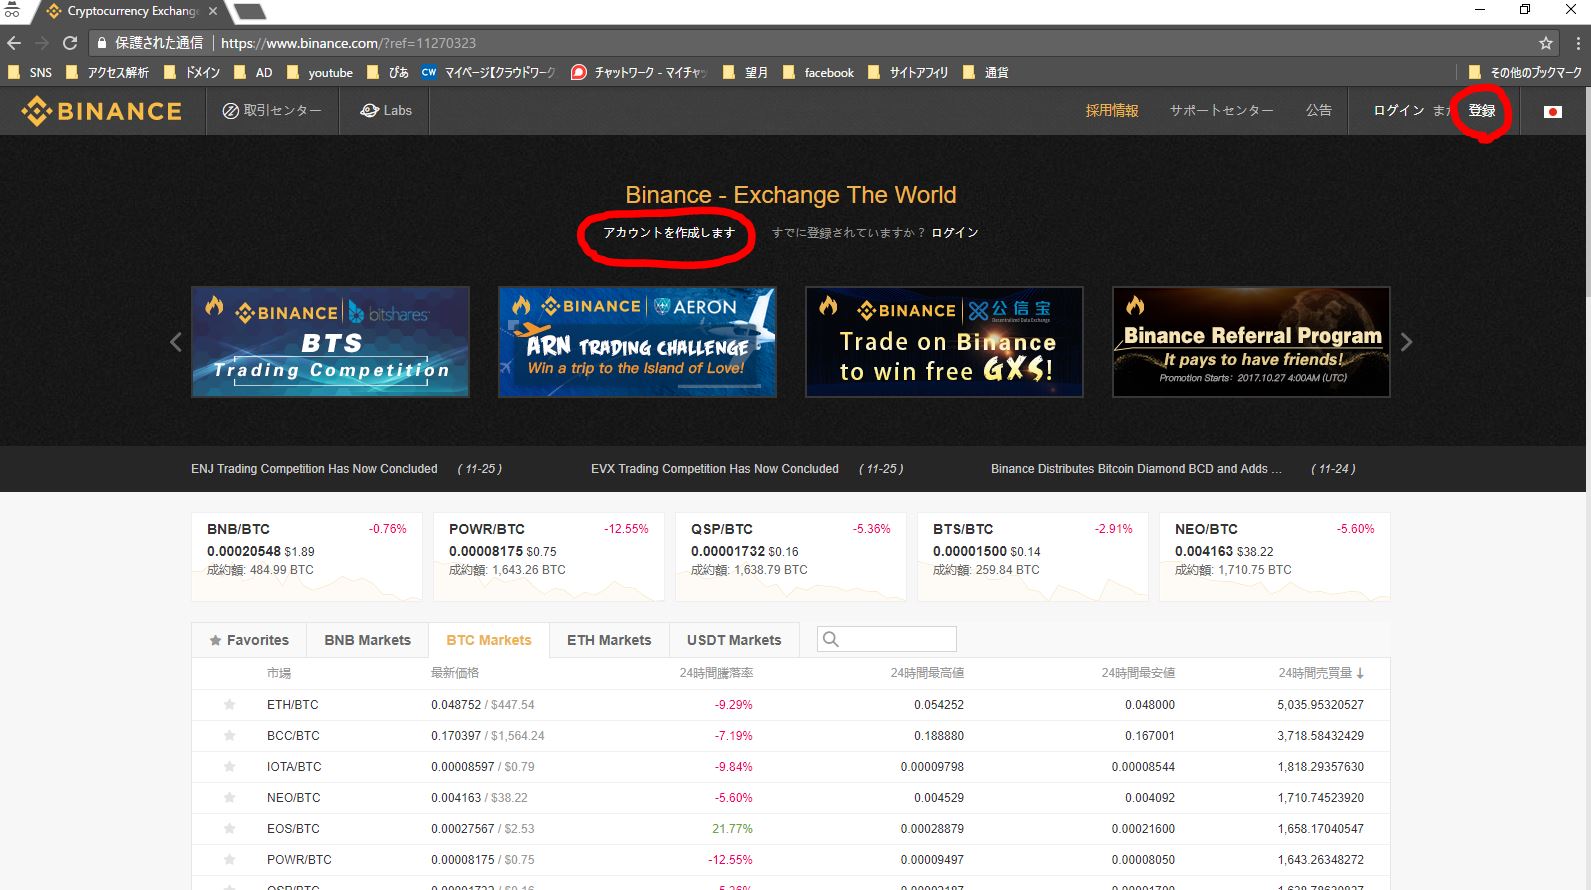The image size is (1591, 890).
Task: Open the 公告 announcements link
Action: (1318, 111)
